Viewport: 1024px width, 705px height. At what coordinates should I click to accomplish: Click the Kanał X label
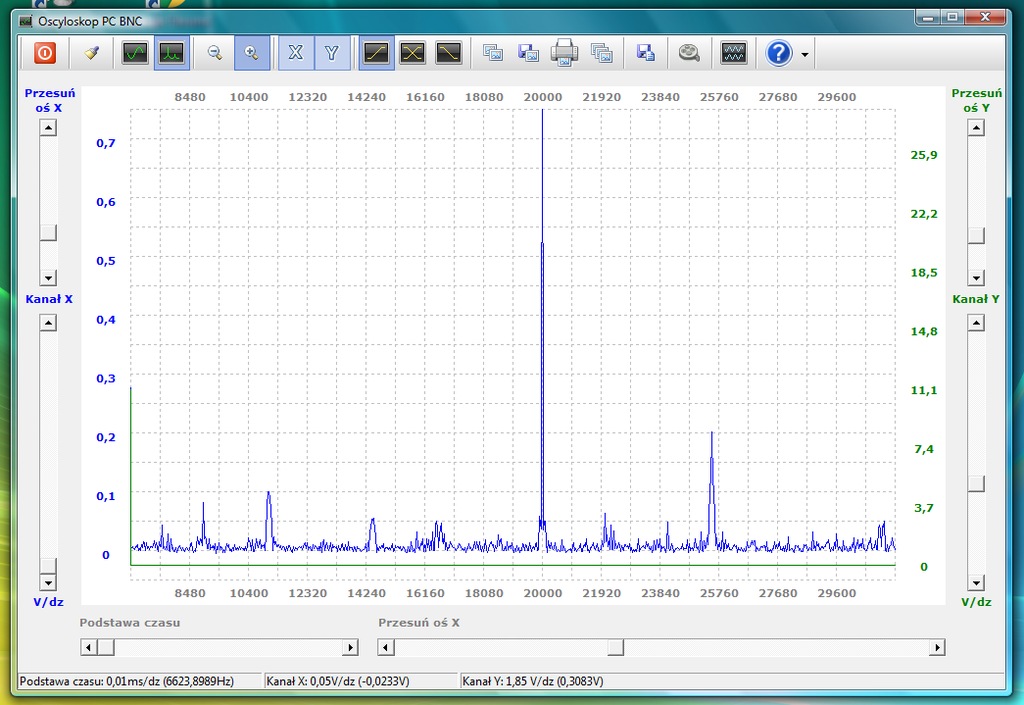49,299
